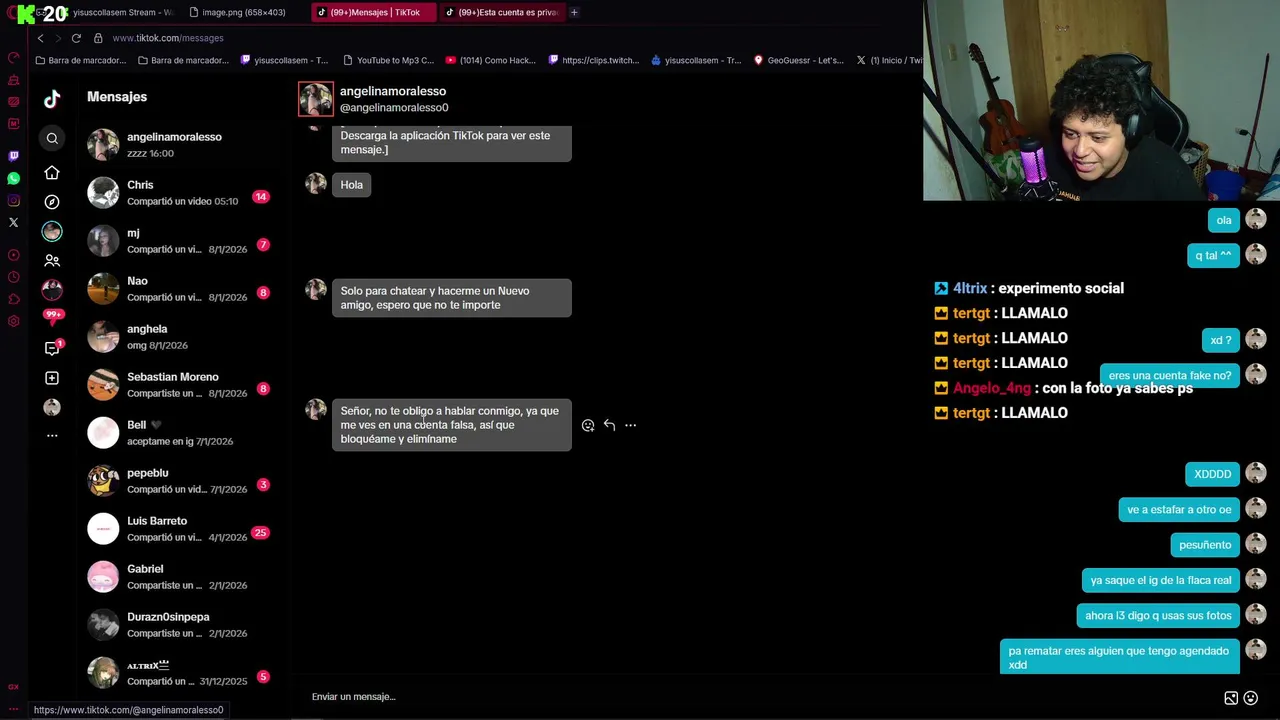Open the TikTok search icon
This screenshot has width=1280, height=720.
coord(52,138)
